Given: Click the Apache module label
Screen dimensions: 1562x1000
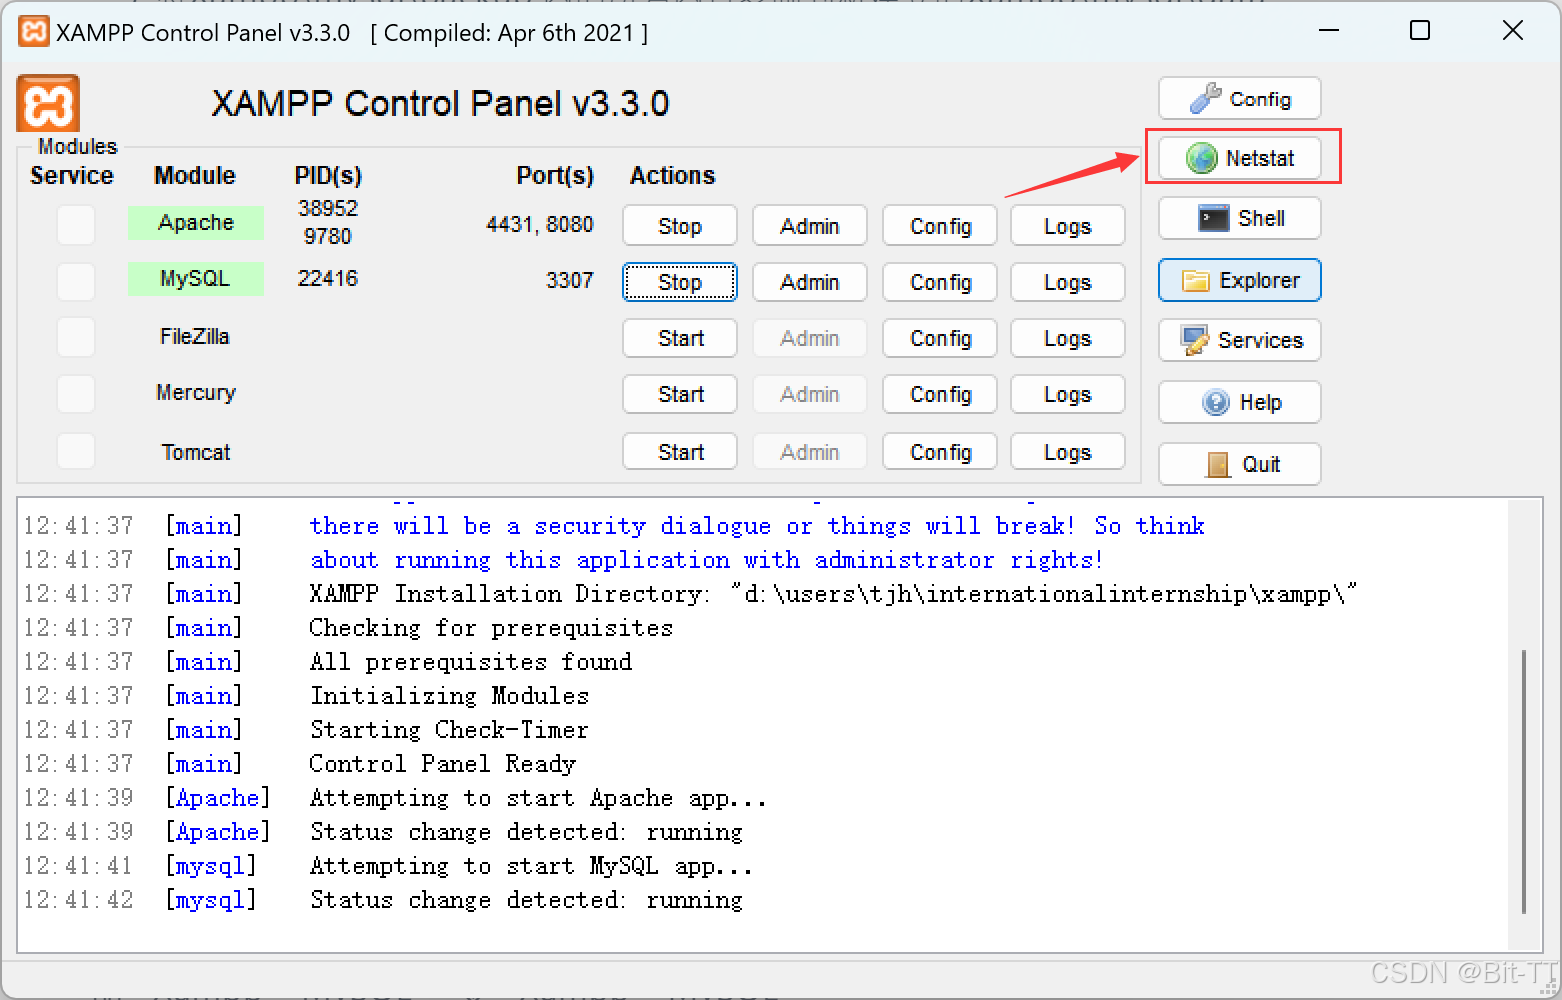Looking at the screenshot, I should [x=196, y=222].
